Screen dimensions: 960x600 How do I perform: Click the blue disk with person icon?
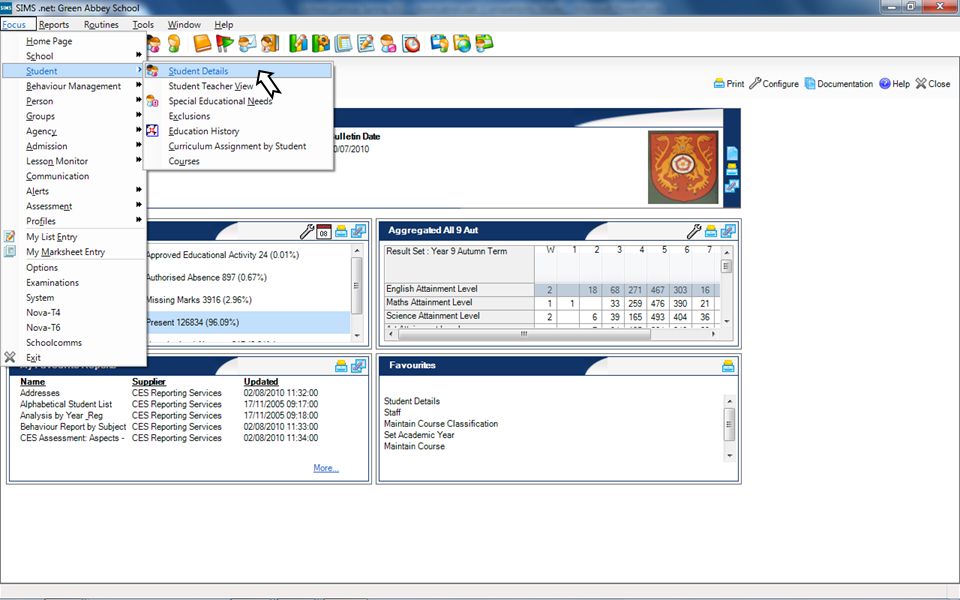coord(439,43)
